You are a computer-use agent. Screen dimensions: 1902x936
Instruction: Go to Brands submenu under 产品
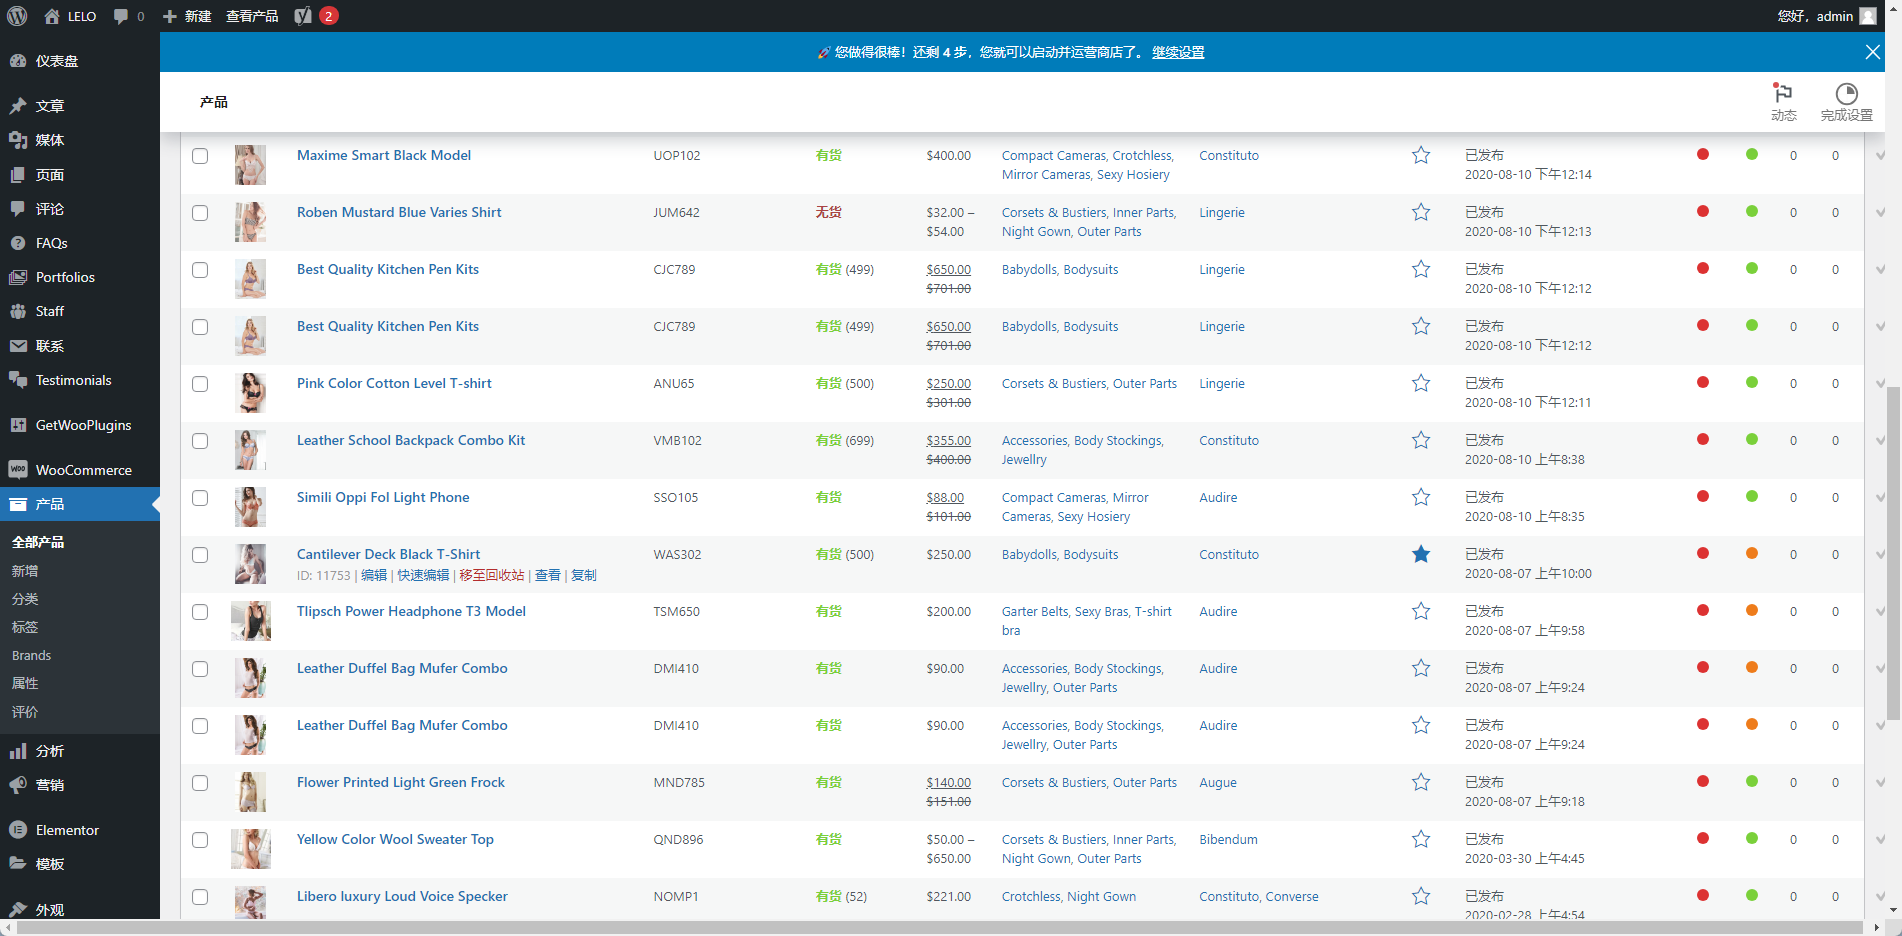click(x=32, y=655)
